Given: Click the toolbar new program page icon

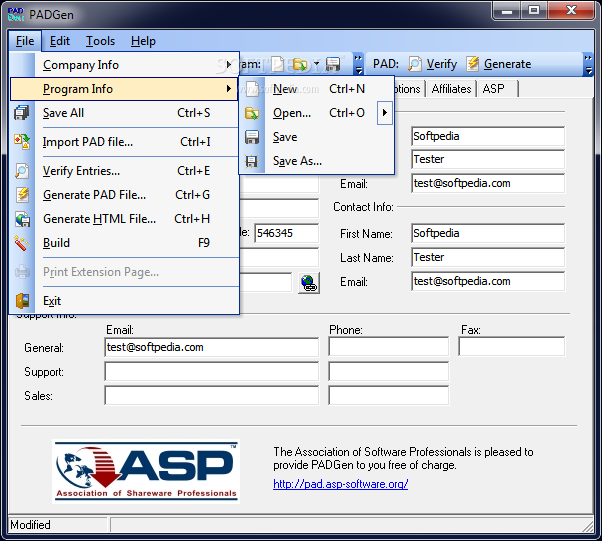Looking at the screenshot, I should [278, 64].
